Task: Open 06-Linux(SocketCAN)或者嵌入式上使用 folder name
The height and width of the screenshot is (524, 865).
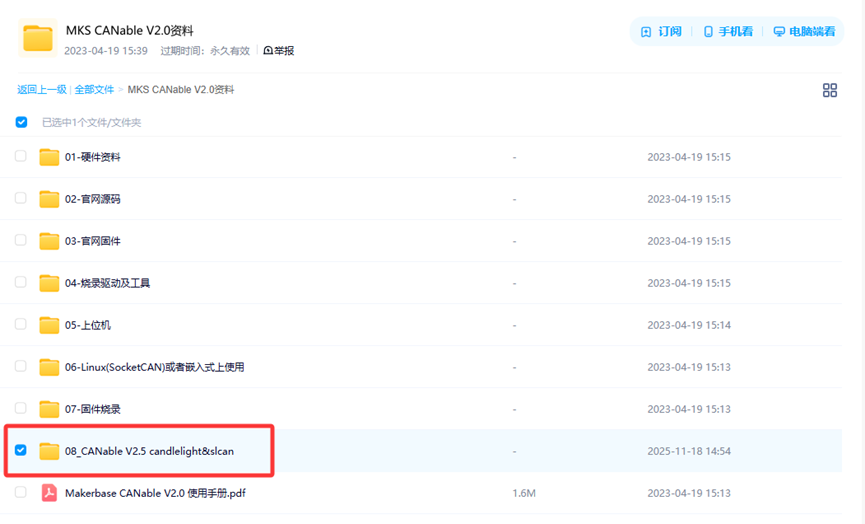Action: coord(154,367)
